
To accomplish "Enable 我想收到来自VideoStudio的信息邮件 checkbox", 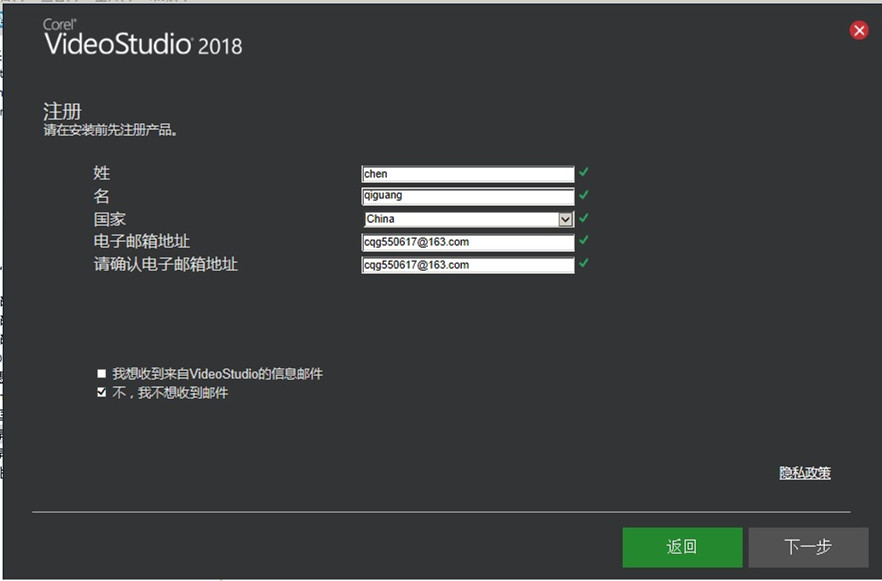I will (101, 373).
